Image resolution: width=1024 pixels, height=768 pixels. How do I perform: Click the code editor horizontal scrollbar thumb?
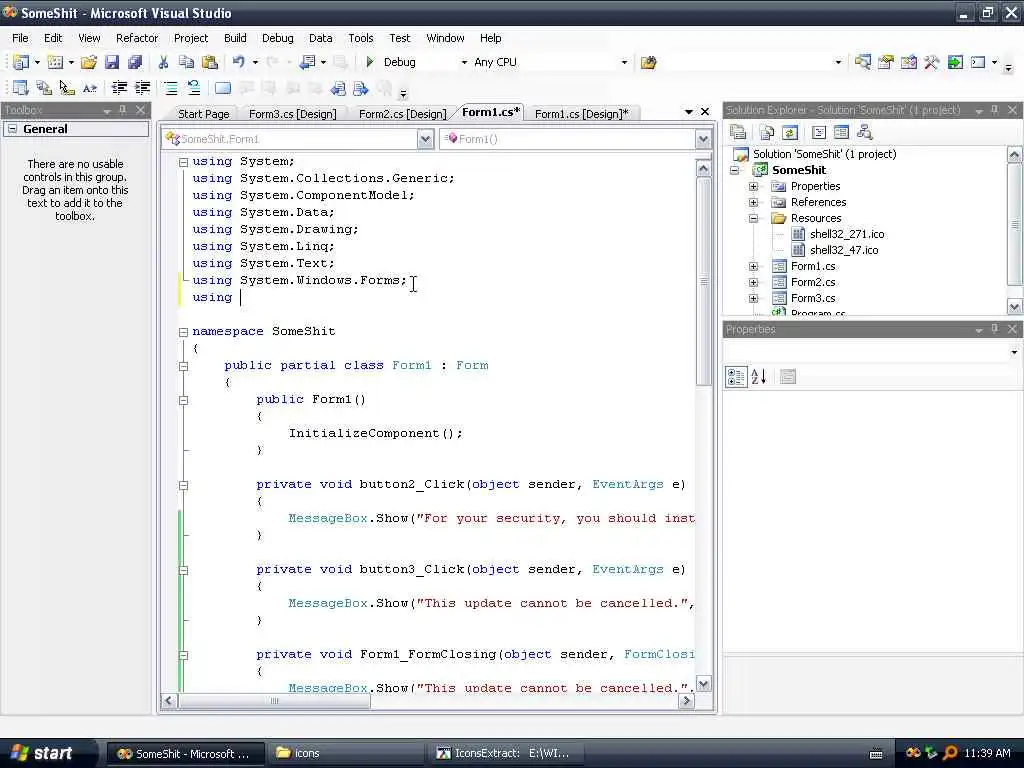coord(274,701)
